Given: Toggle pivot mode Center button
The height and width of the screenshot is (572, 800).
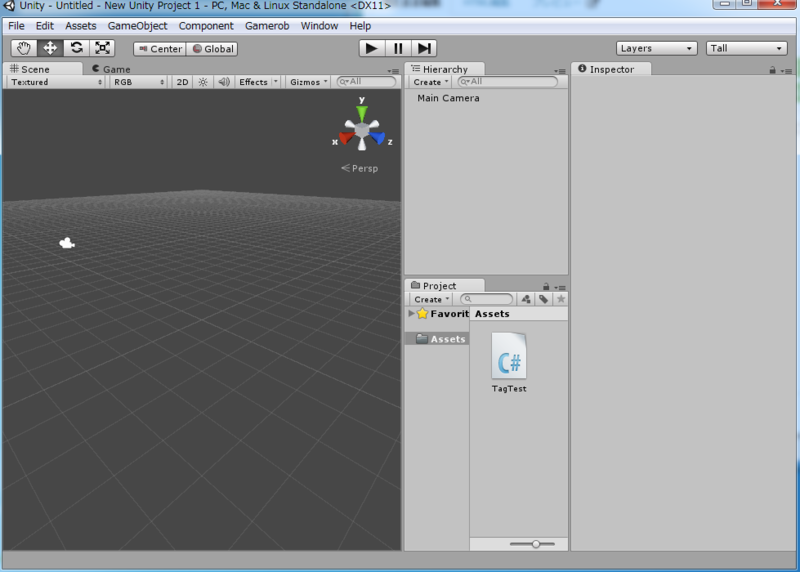Looking at the screenshot, I should pyautogui.click(x=160, y=49).
